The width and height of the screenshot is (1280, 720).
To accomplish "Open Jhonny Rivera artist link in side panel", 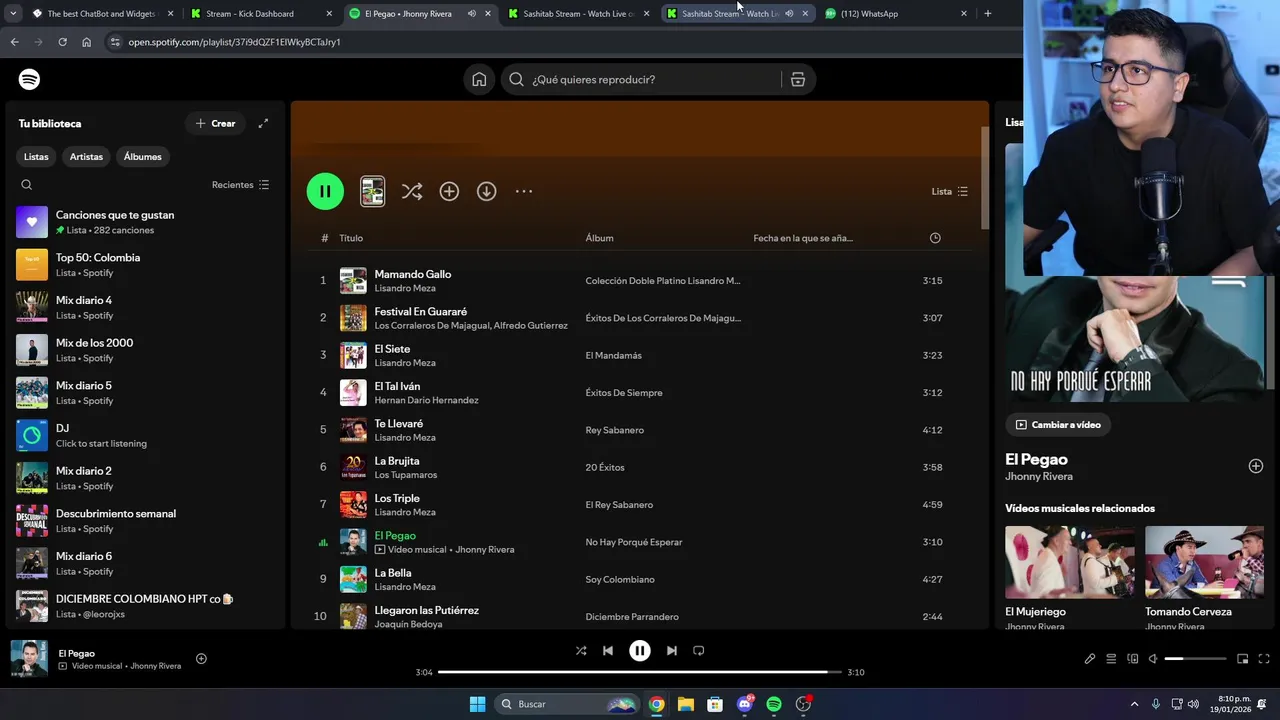I will click(x=1039, y=477).
